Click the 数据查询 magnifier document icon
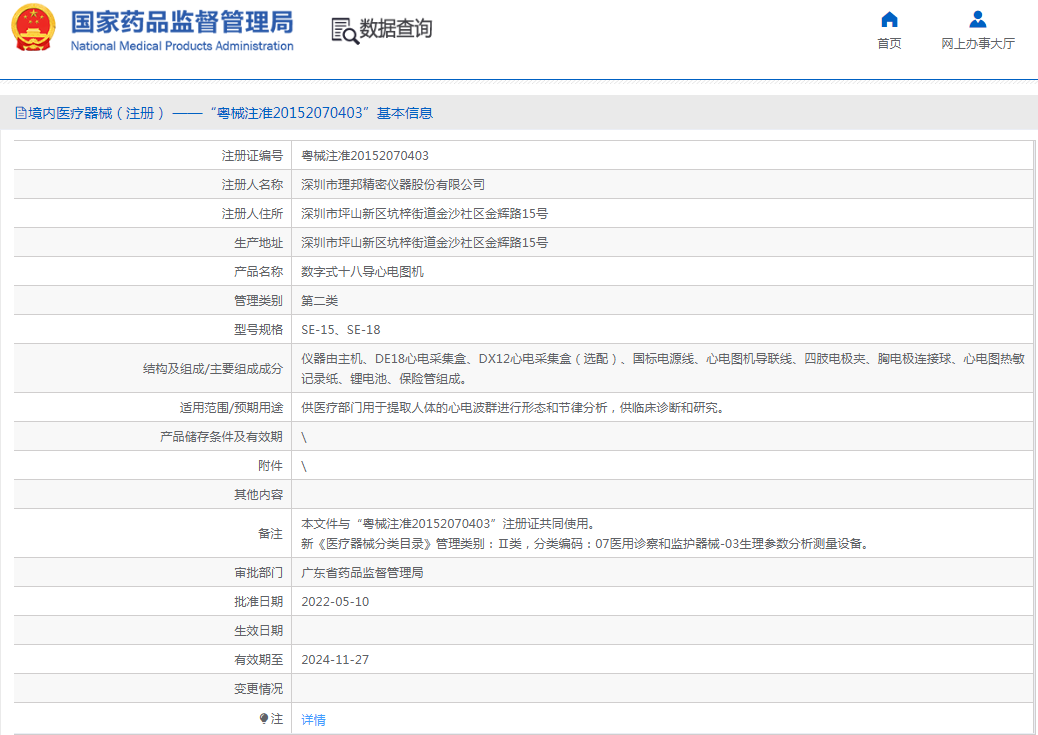This screenshot has width=1038, height=735. coord(344,31)
